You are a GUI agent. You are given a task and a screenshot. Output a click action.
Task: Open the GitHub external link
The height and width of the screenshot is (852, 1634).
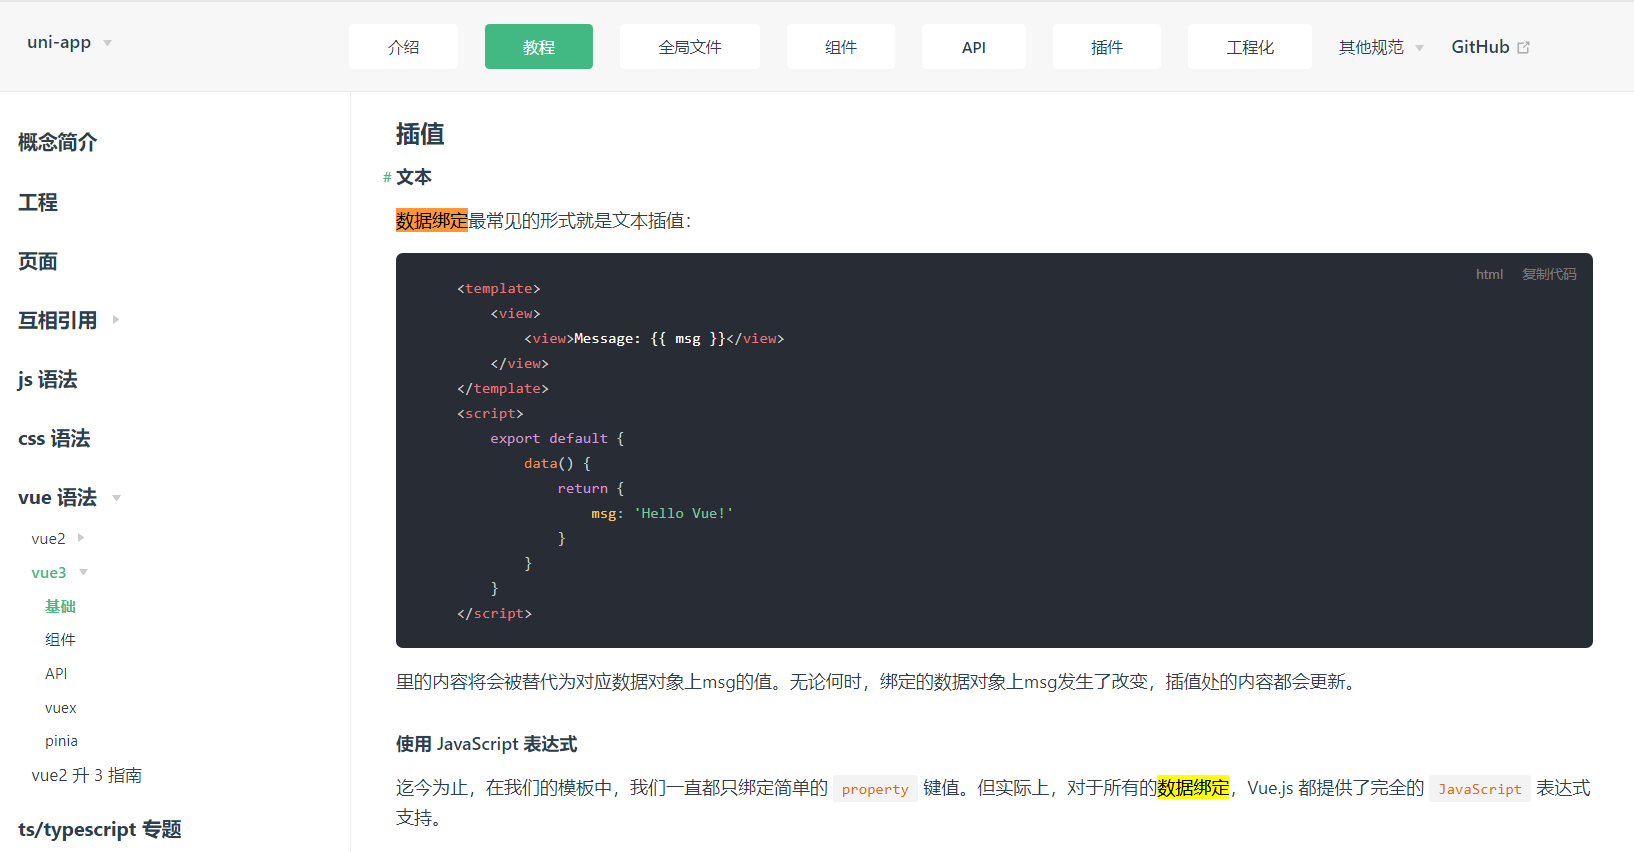click(x=1490, y=47)
